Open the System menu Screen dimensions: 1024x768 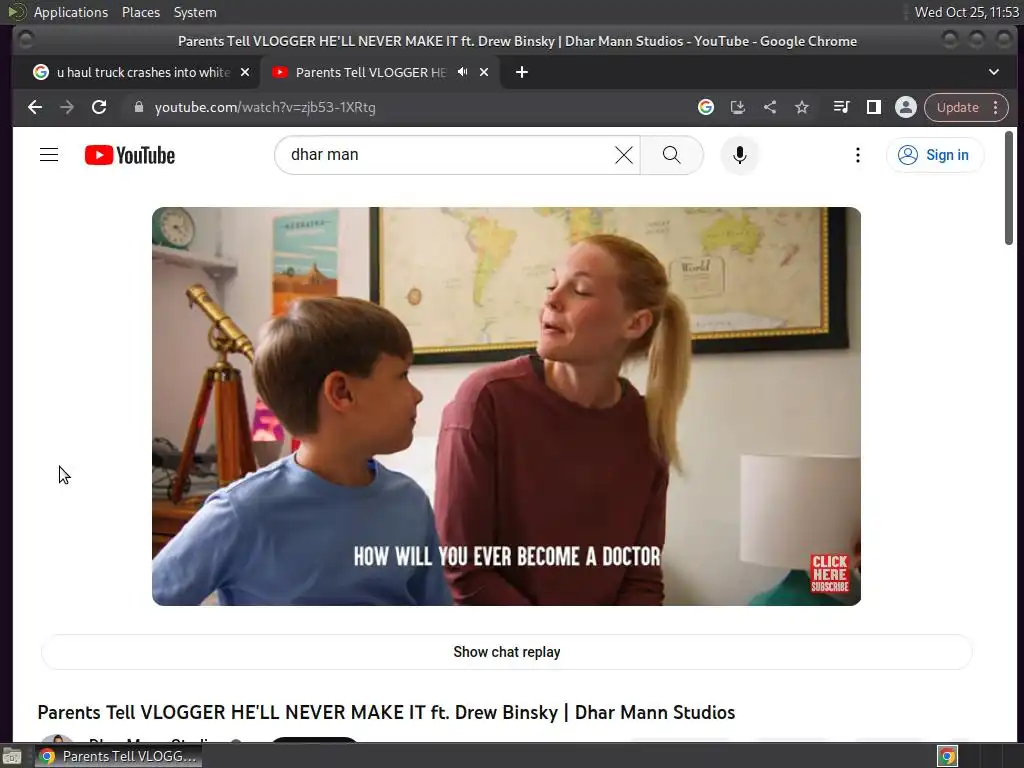(x=195, y=12)
